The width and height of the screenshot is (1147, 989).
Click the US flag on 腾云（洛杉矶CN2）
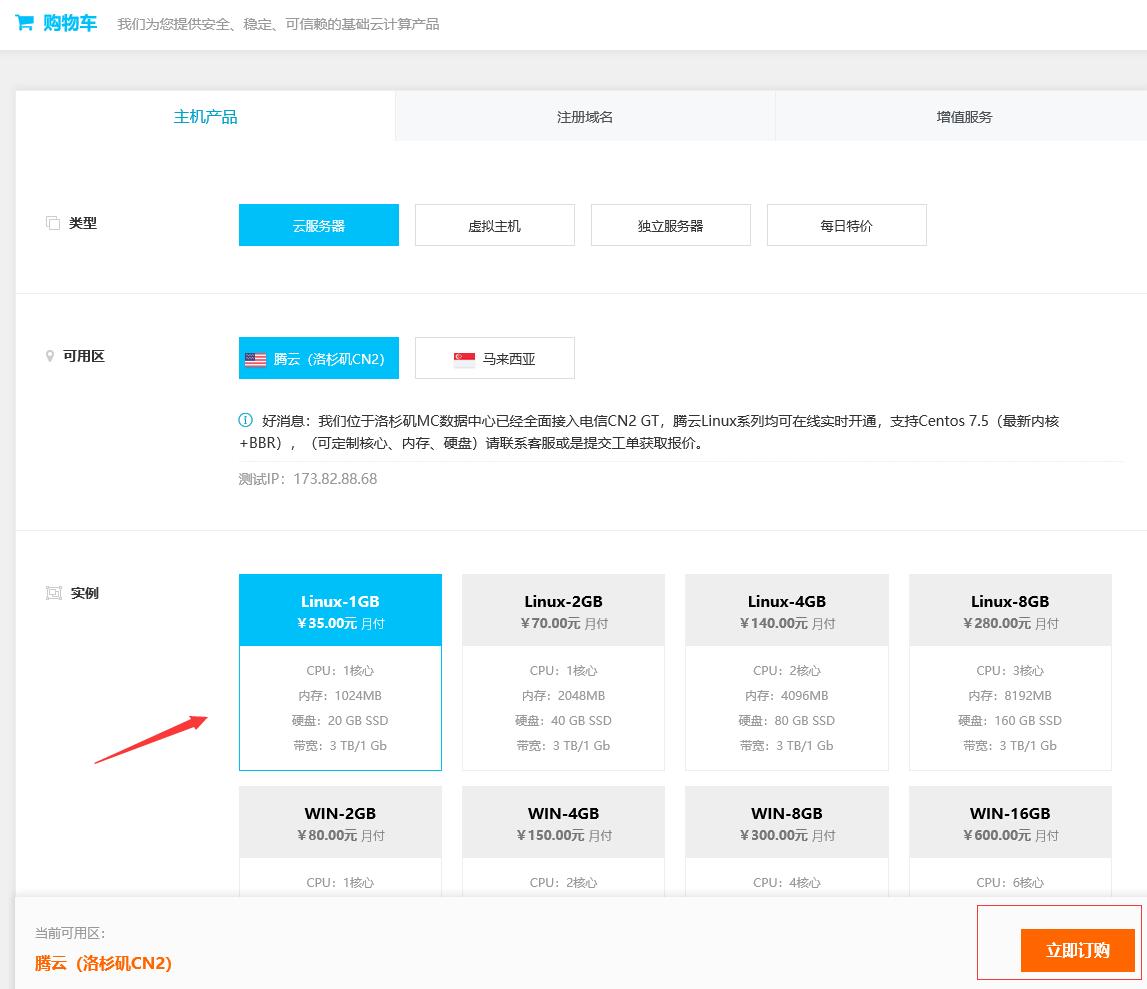point(257,358)
